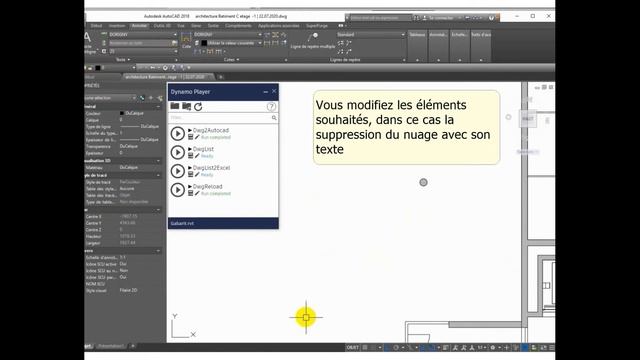Toggle polar tracking in the status bar
Screen dimensions: 640x360
[396, 347]
